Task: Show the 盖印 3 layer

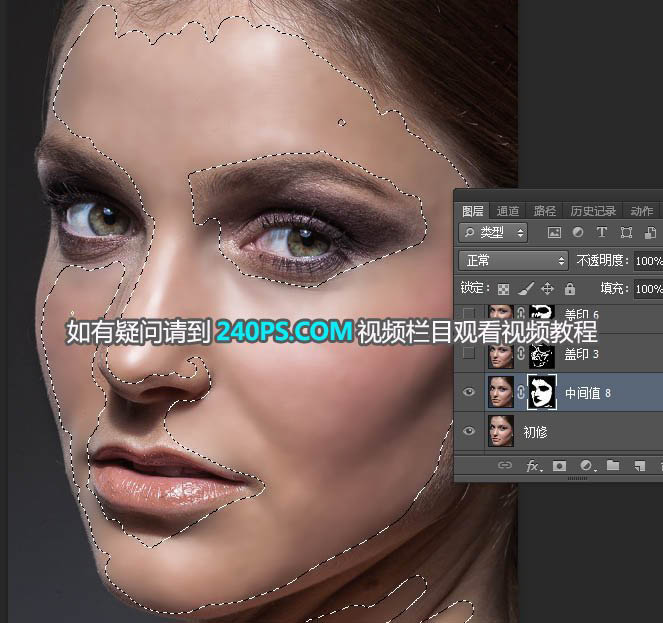Action: (x=469, y=354)
